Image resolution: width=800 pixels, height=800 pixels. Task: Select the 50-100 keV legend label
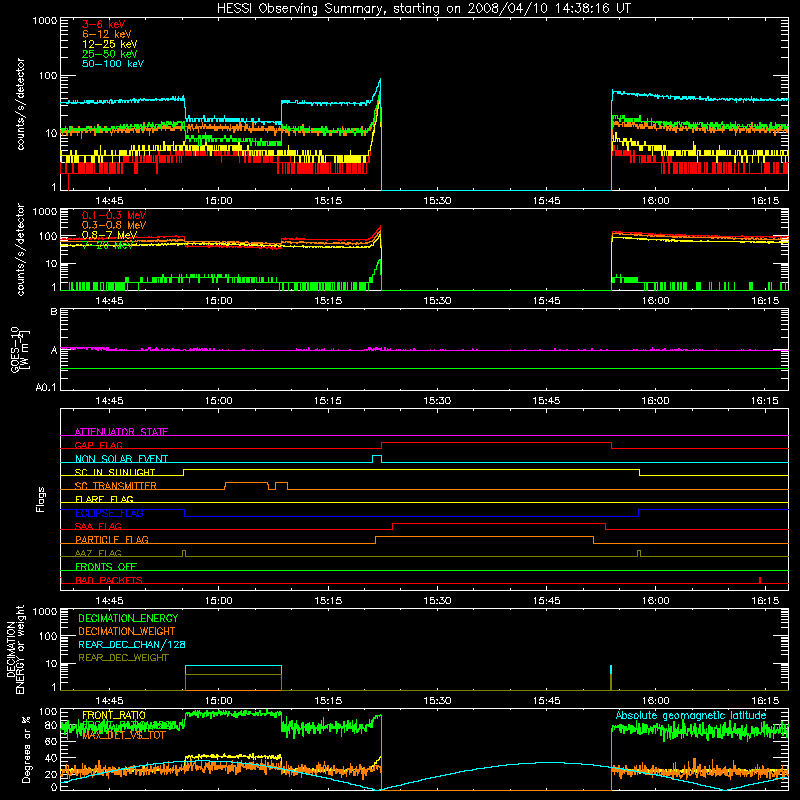113,64
